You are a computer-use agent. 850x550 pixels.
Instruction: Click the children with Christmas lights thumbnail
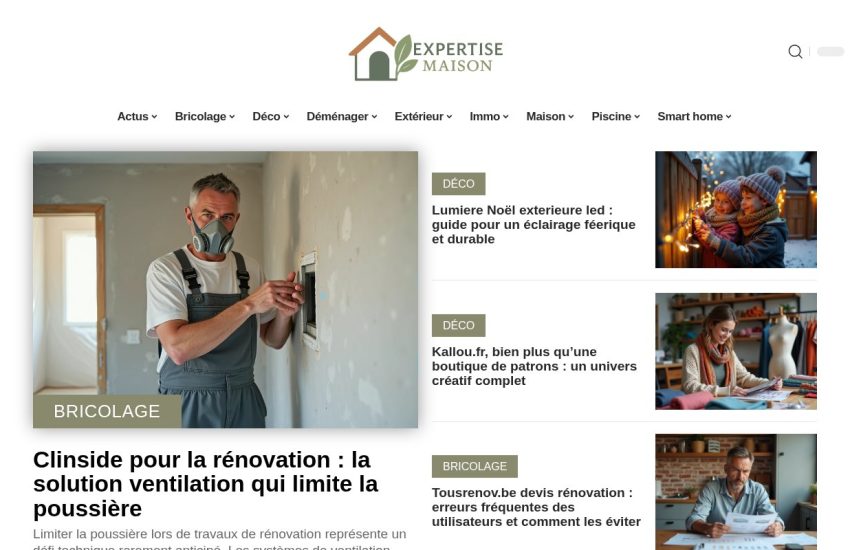coord(736,209)
